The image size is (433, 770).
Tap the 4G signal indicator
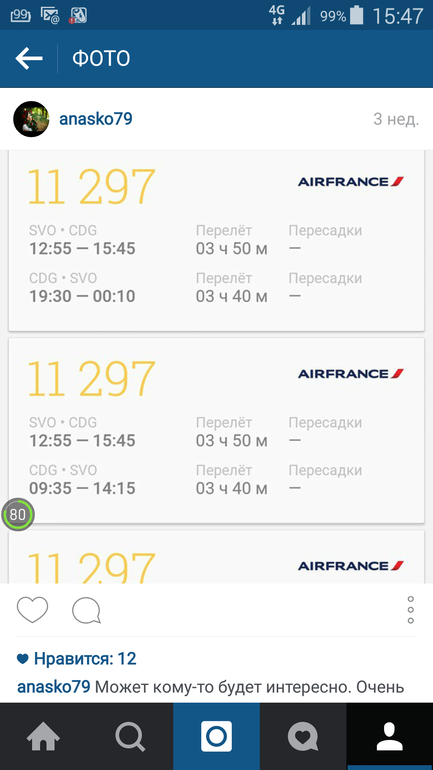pos(277,16)
